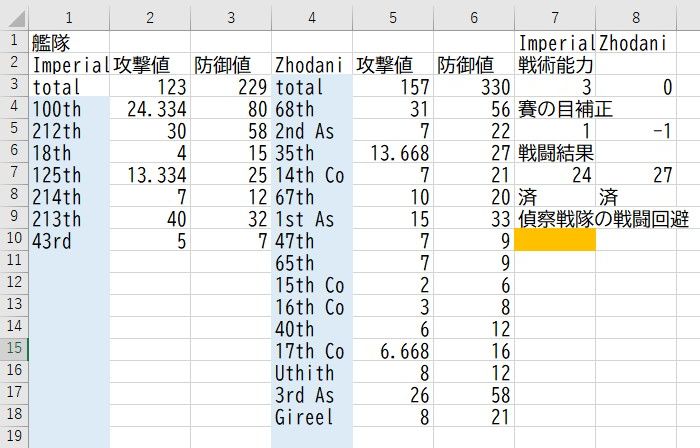Click the value 24.334
The height and width of the screenshot is (448, 700).
pos(150,108)
